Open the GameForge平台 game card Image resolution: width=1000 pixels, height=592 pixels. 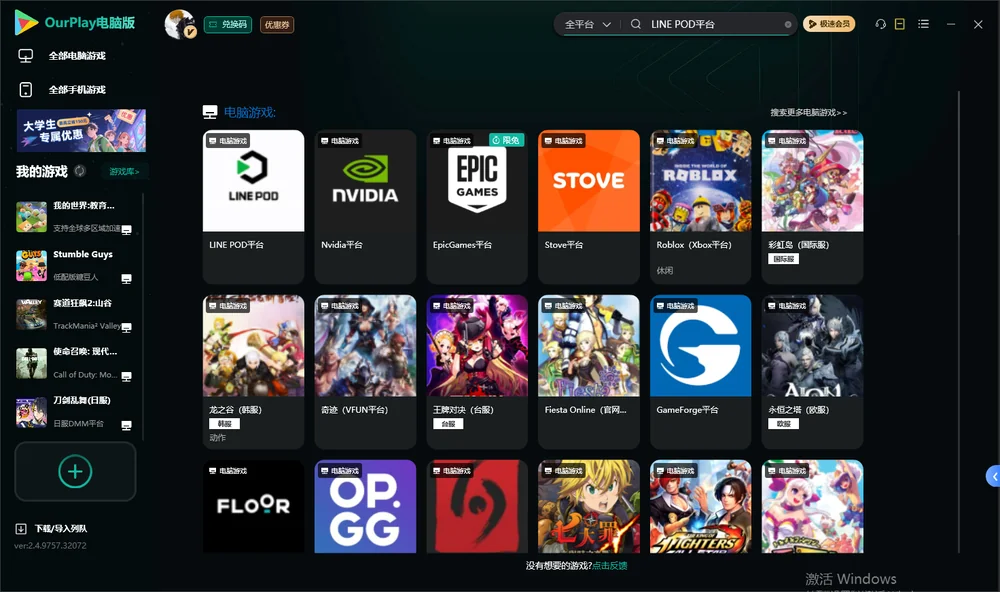pyautogui.click(x=700, y=372)
